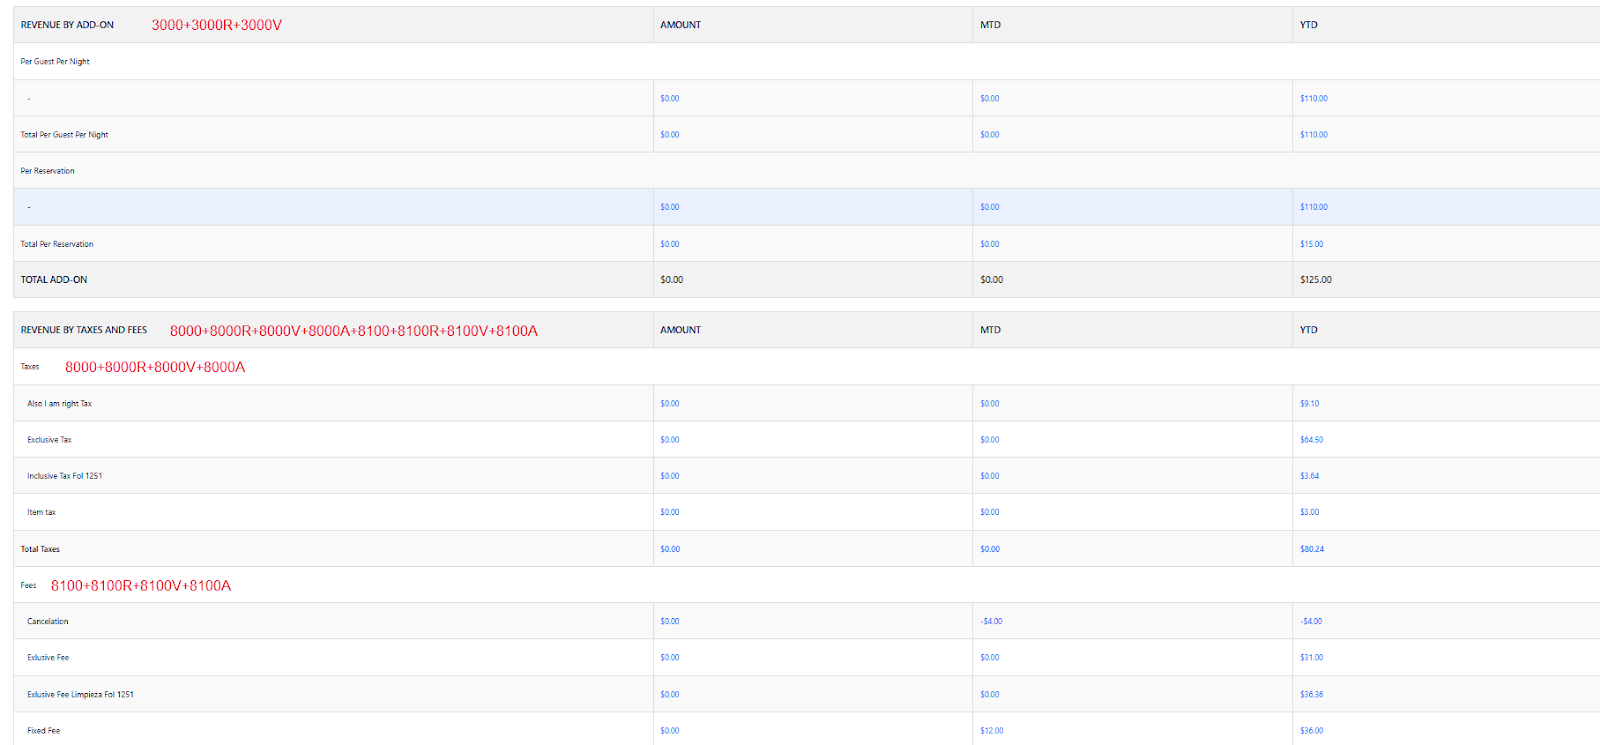The width and height of the screenshot is (1600, 745).
Task: Click the Cancelation fee row label
Action: point(47,622)
